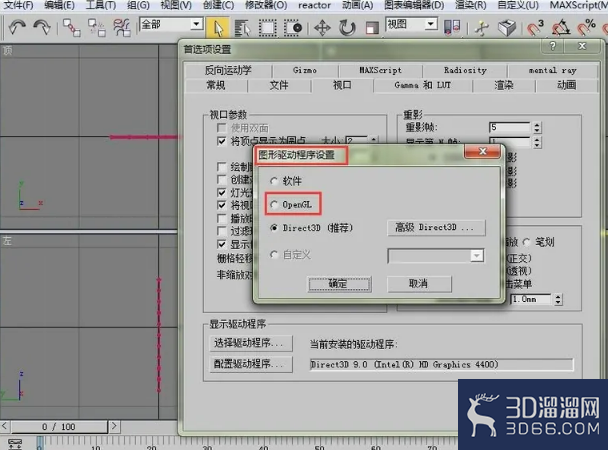Open Select by Name list icon
Viewport: 608px width, 450px height.
242,28
